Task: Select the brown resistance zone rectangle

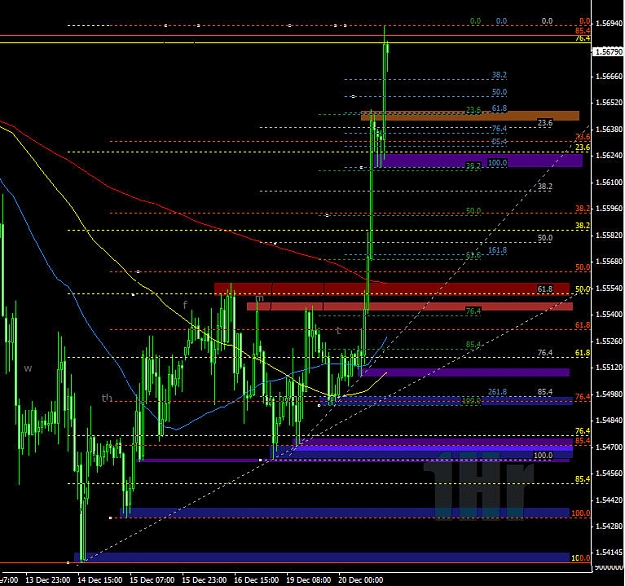Action: [470, 116]
